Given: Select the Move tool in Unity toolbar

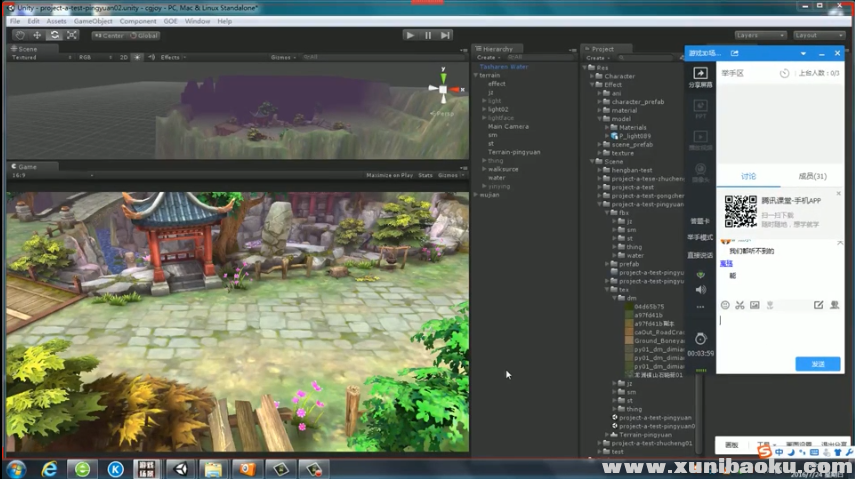Looking at the screenshot, I should [x=37, y=35].
